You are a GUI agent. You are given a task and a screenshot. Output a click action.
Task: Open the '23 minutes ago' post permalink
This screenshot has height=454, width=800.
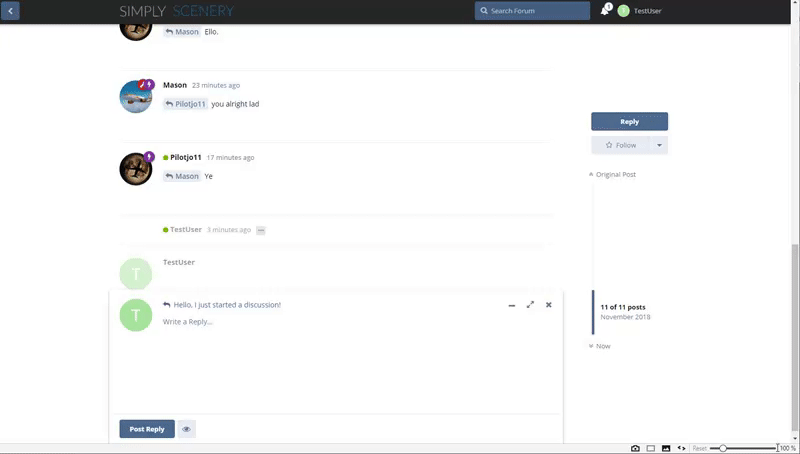(x=216, y=85)
